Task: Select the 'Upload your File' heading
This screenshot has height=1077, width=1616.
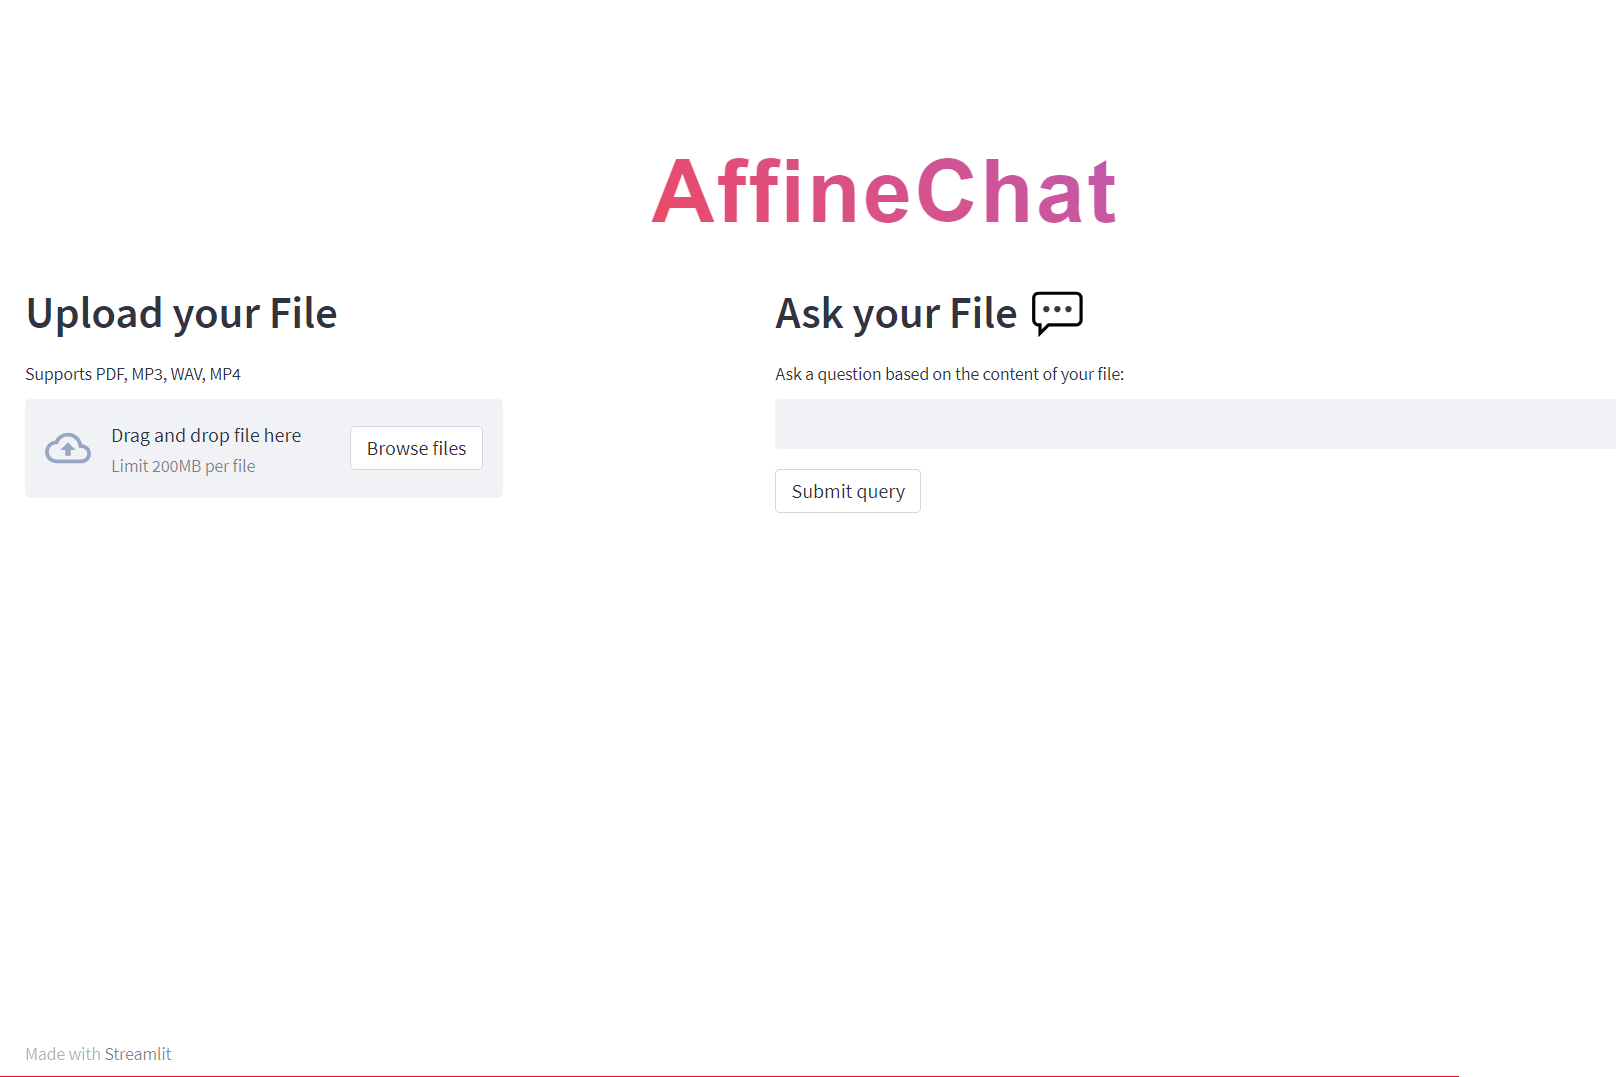Action: click(x=182, y=314)
